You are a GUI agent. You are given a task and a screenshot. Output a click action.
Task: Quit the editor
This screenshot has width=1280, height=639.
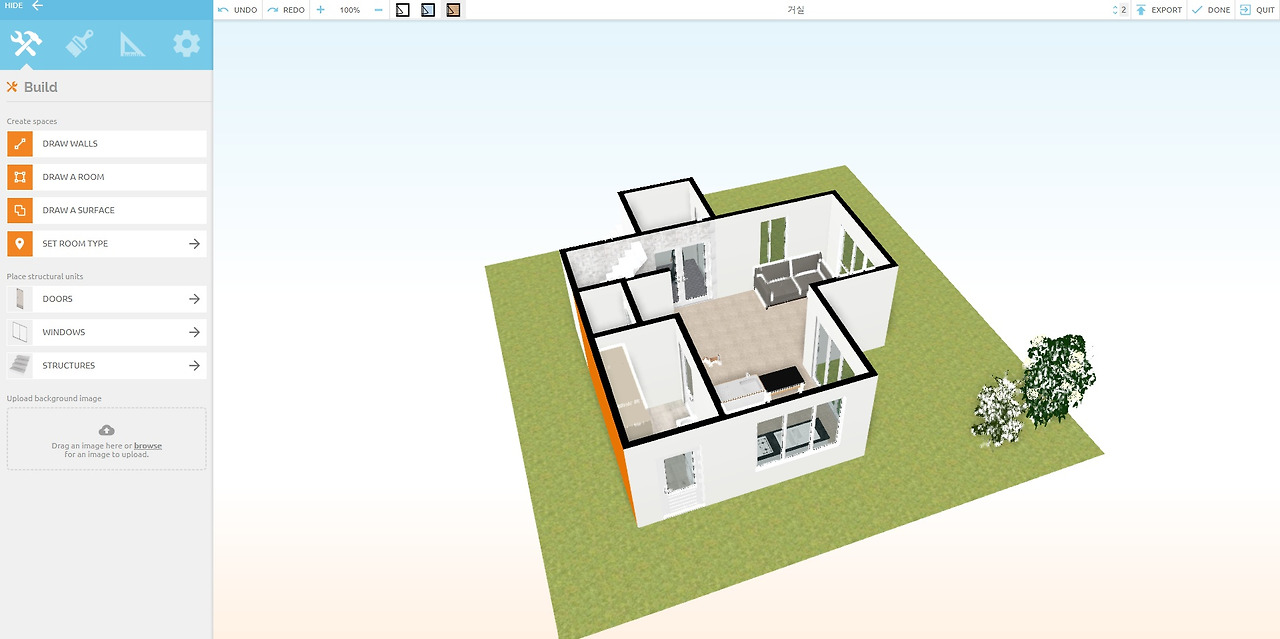coord(1257,10)
